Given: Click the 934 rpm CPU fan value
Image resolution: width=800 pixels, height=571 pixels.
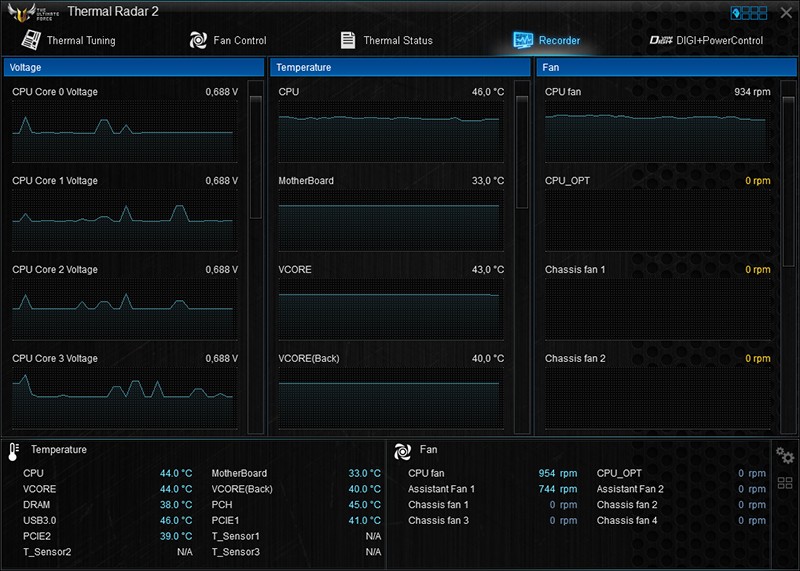Looking at the screenshot, I should tap(752, 92).
